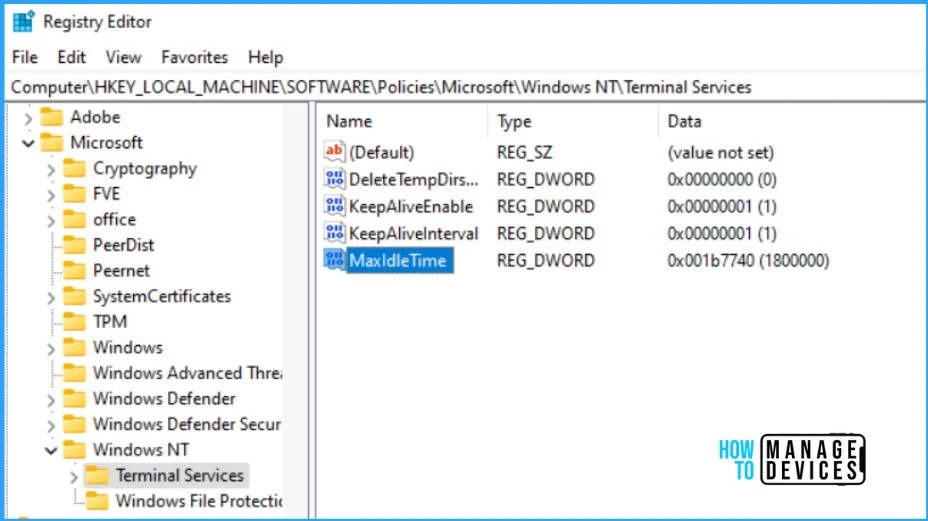Expand the Windows Defender Security key
Viewport: 928px width, 521px height.
tap(51, 425)
